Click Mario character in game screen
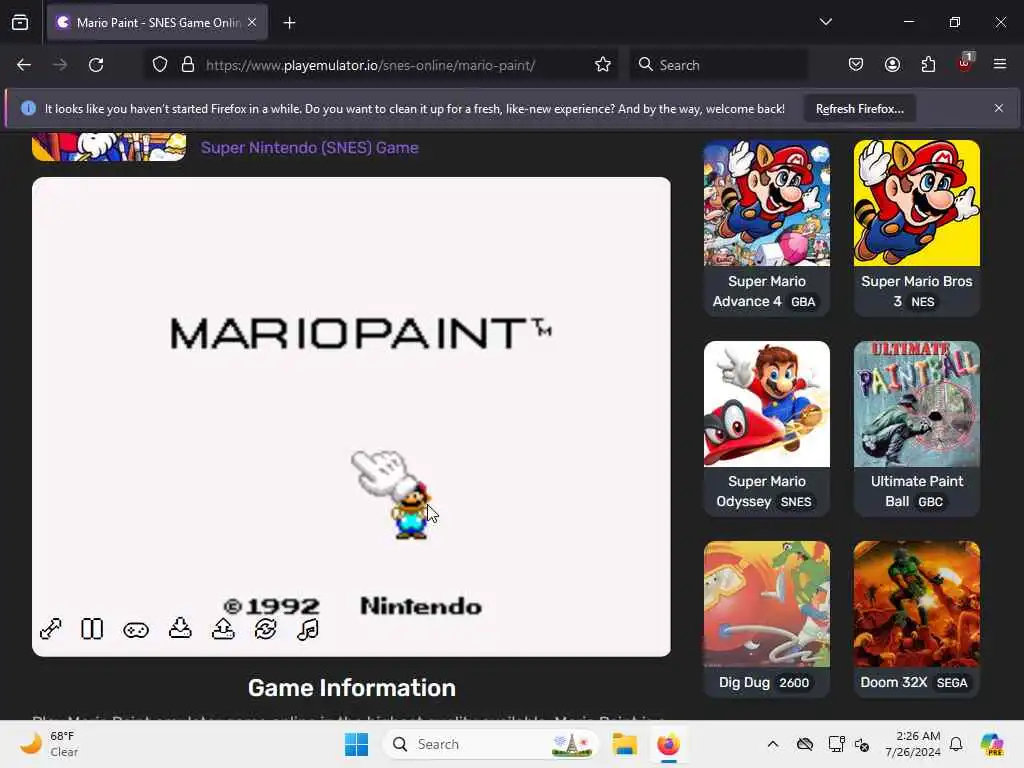Screen dimensions: 1024x768 411,513
